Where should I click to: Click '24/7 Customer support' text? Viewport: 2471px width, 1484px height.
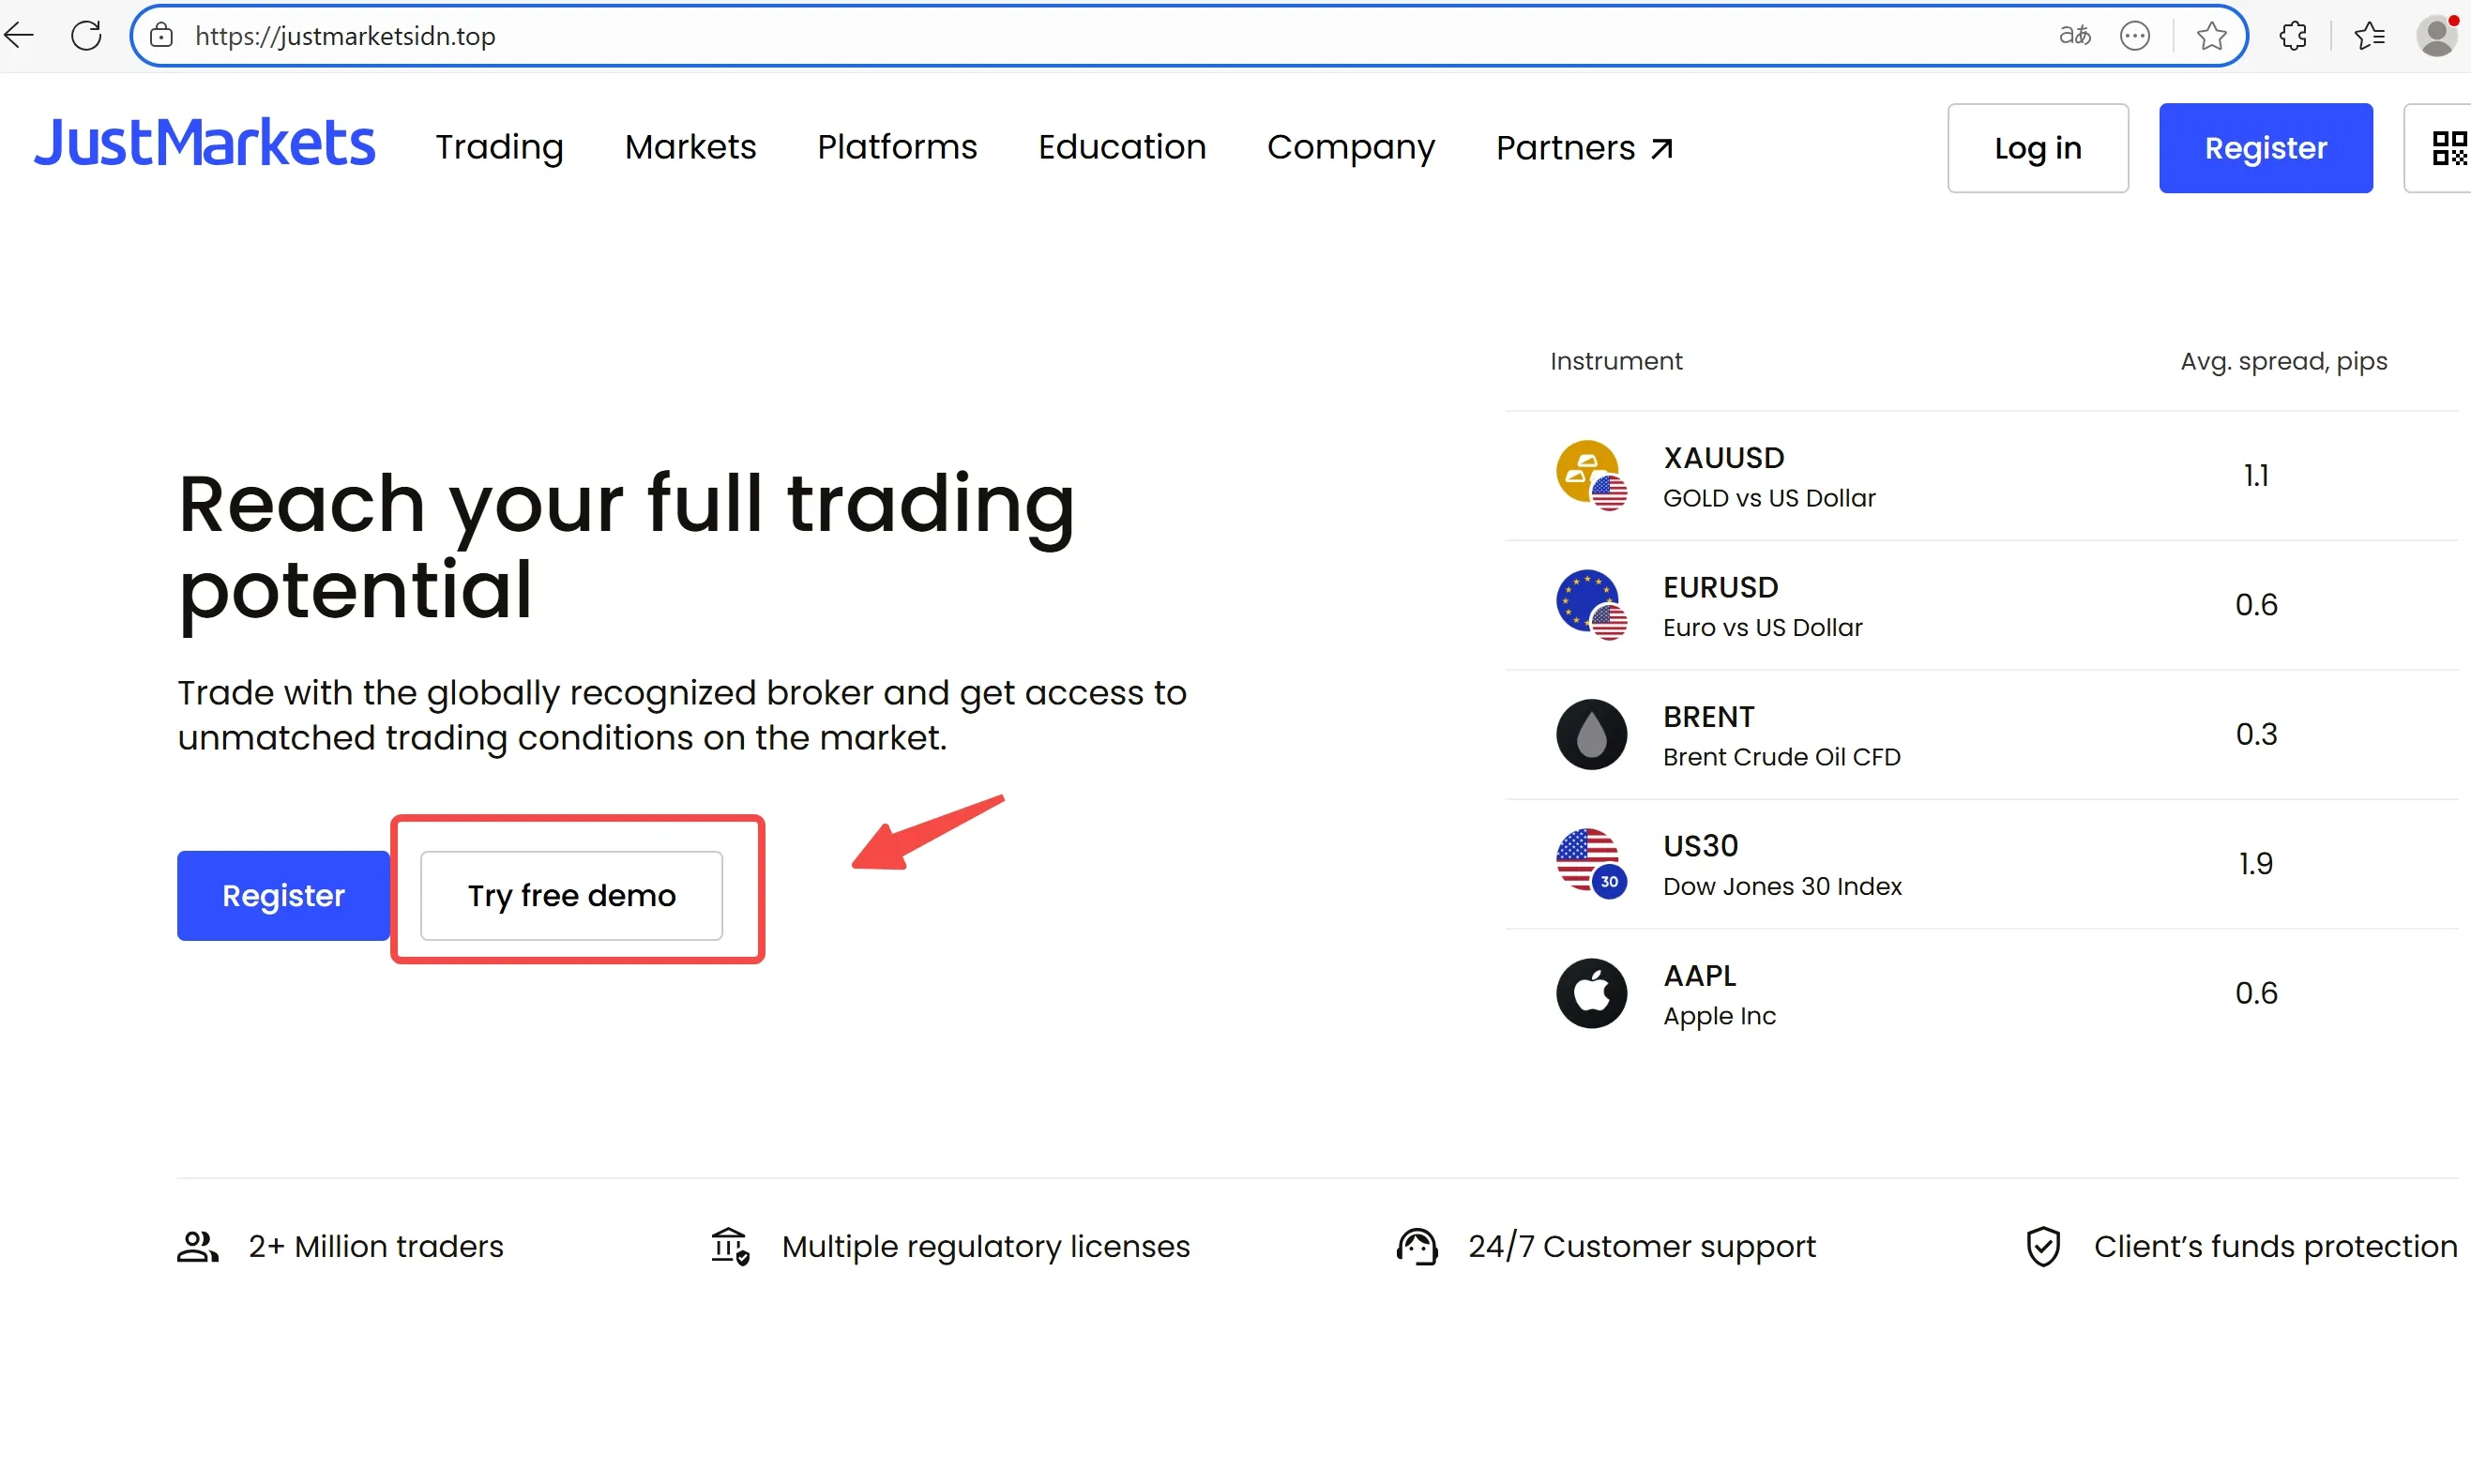pos(1642,1246)
